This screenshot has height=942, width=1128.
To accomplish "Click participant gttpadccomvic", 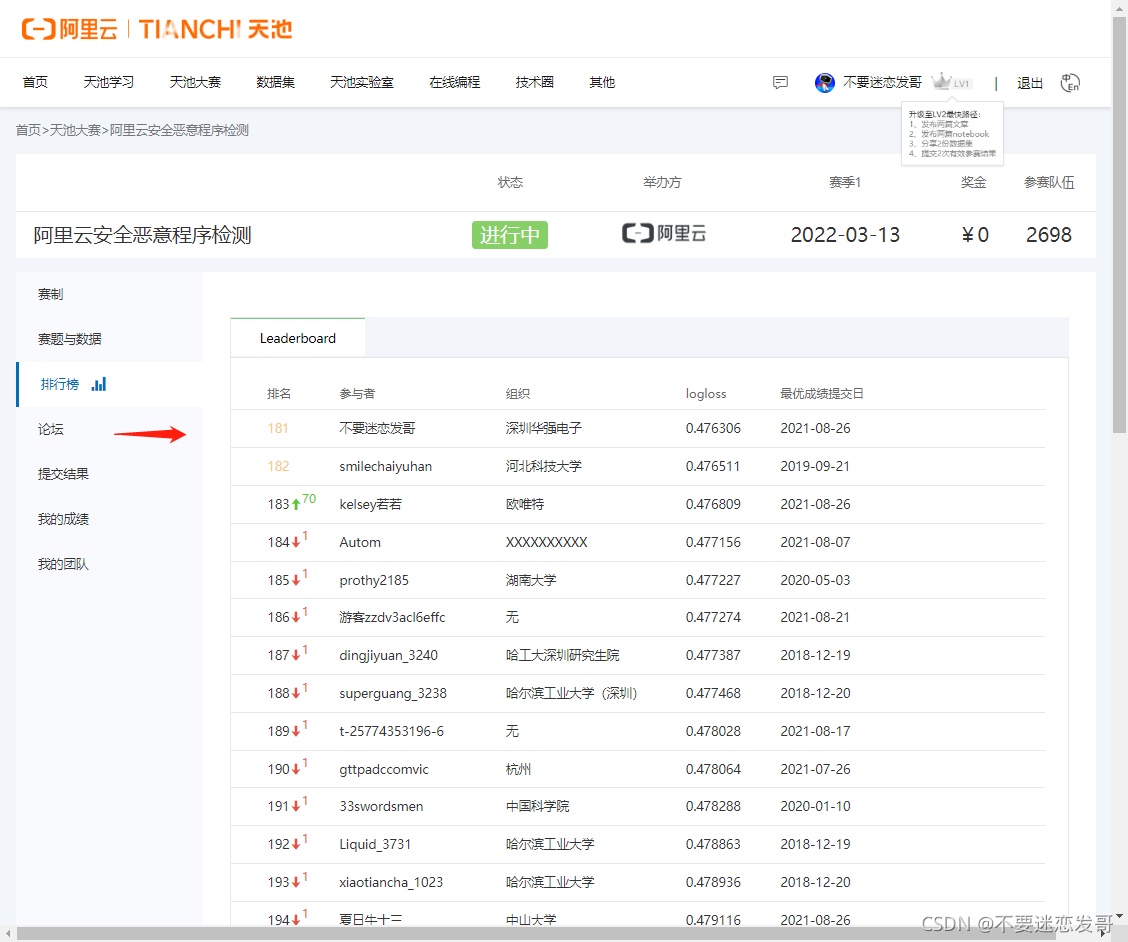I will [384, 769].
